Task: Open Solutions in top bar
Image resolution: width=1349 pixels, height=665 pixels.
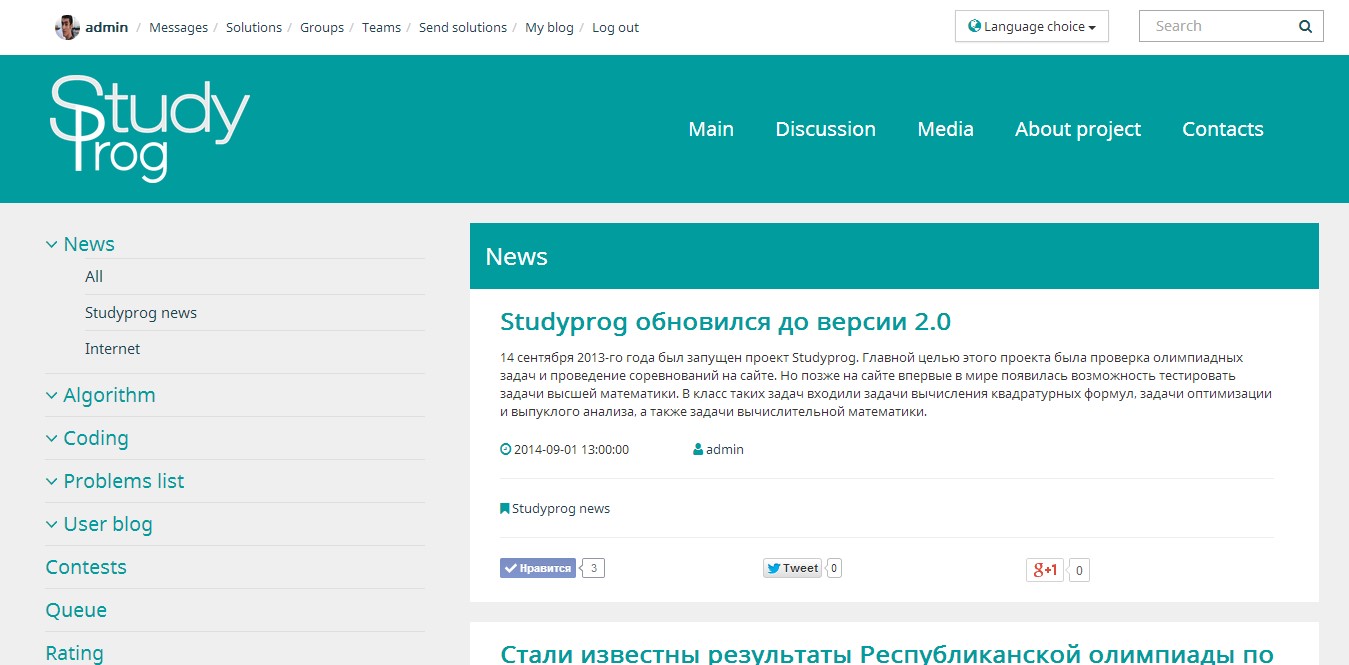Action: point(254,28)
